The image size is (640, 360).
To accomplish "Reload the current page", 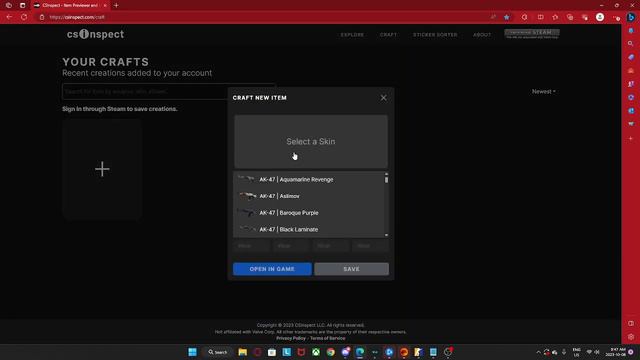I will 24,17.
